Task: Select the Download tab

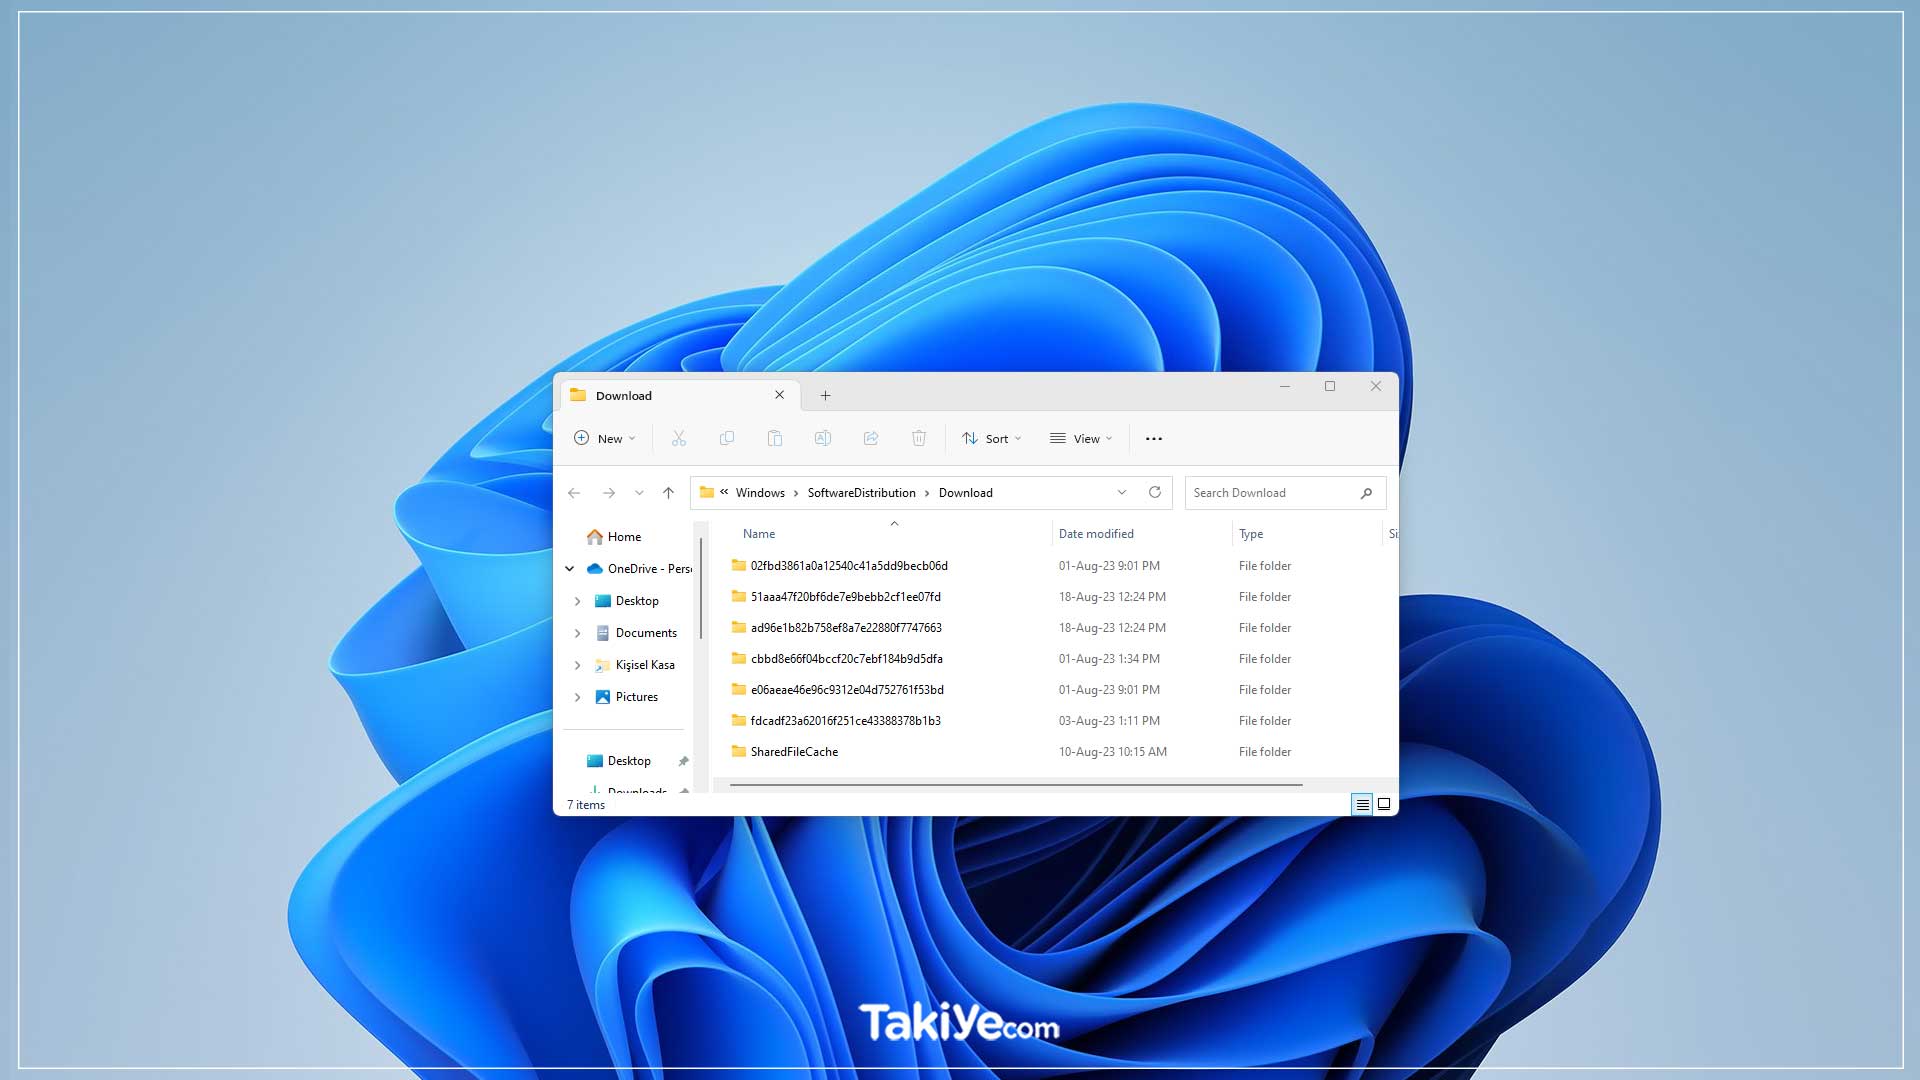Action: pyautogui.click(x=680, y=395)
